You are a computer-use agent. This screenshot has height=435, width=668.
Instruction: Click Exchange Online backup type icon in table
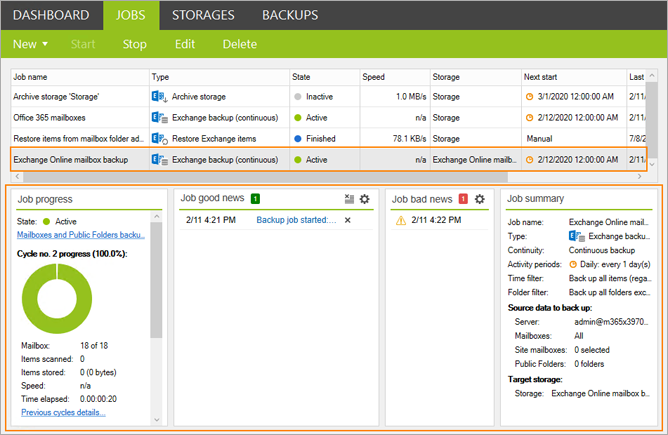pos(159,160)
